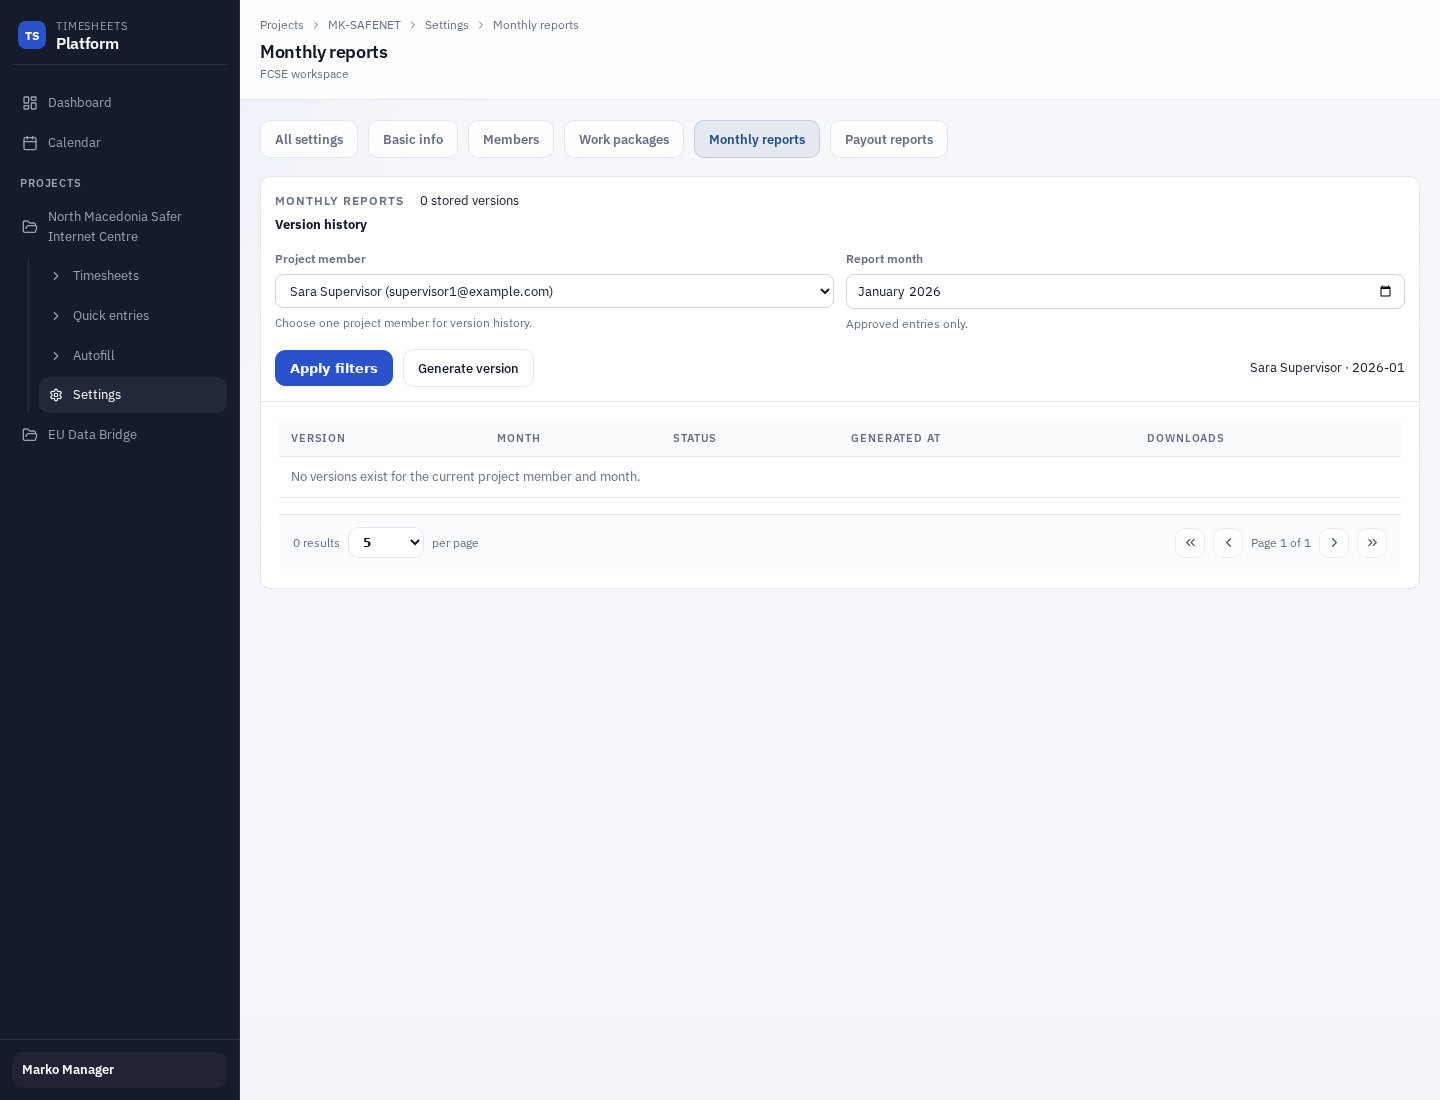Expand the Autofill chevron
This screenshot has width=1440, height=1100.
coord(57,356)
